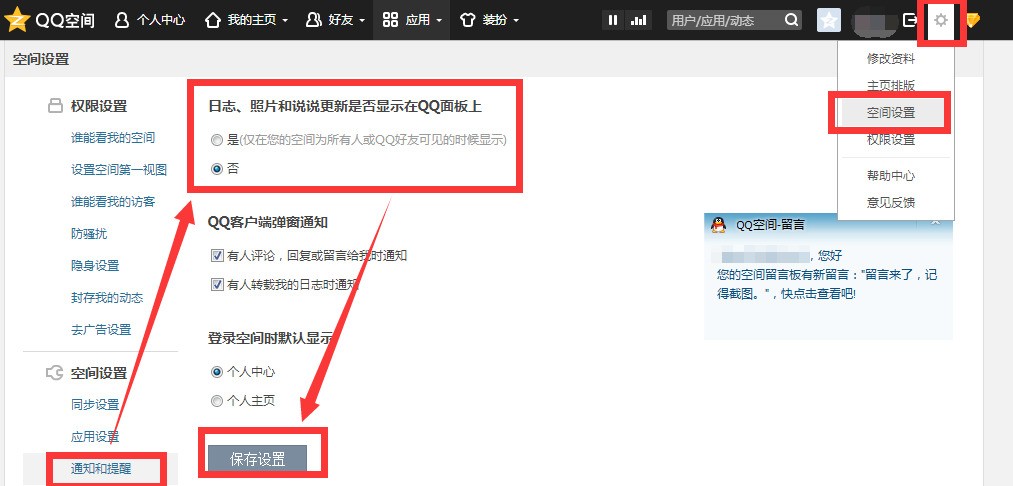Open 装扮 menu
This screenshot has width=1013, height=486.
[494, 20]
